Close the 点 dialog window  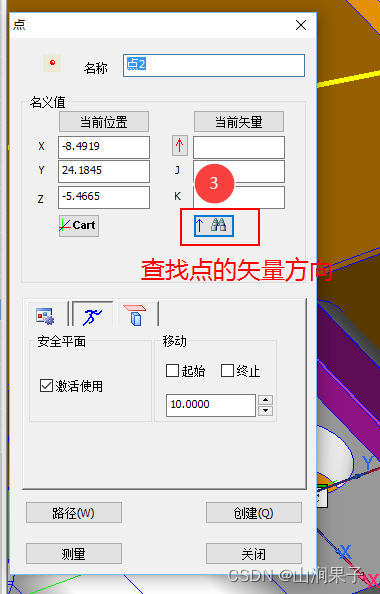(x=301, y=25)
